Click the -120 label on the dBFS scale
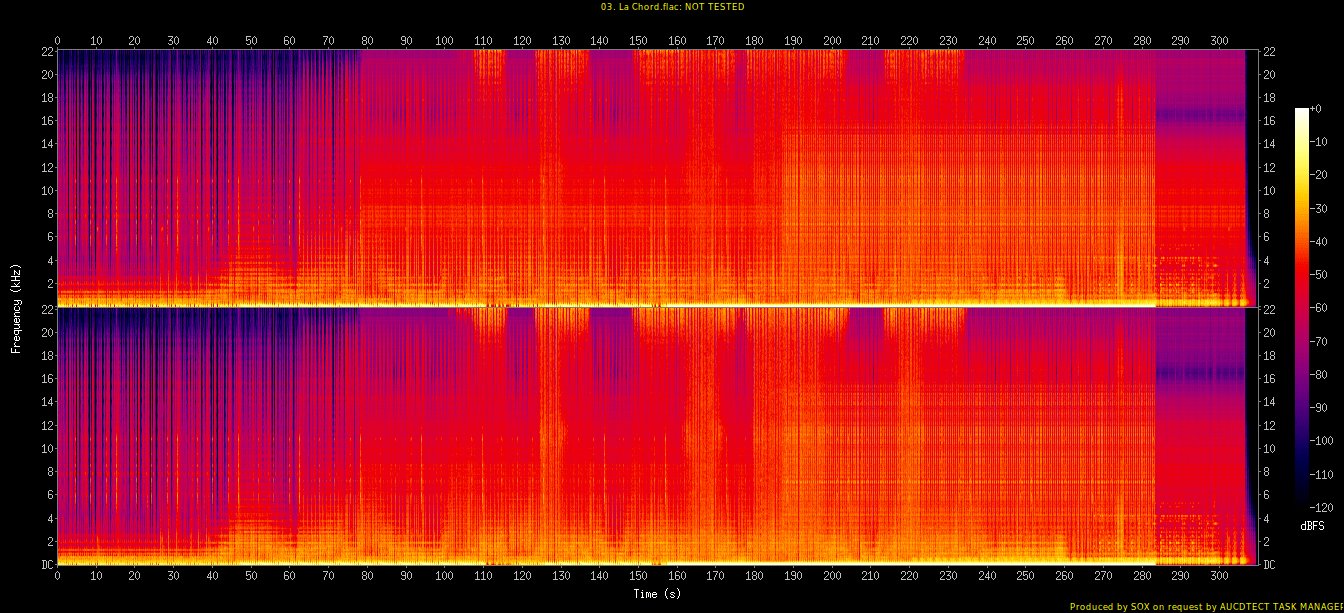 coord(1321,506)
